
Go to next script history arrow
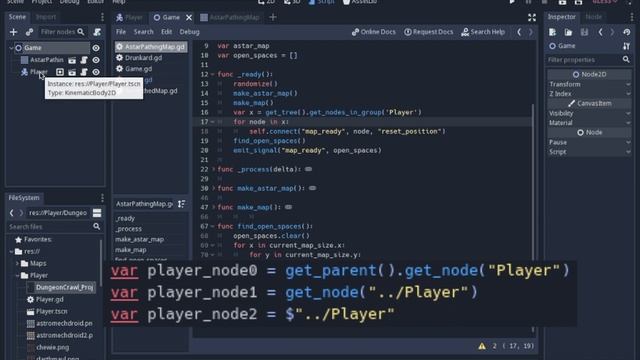[531, 32]
